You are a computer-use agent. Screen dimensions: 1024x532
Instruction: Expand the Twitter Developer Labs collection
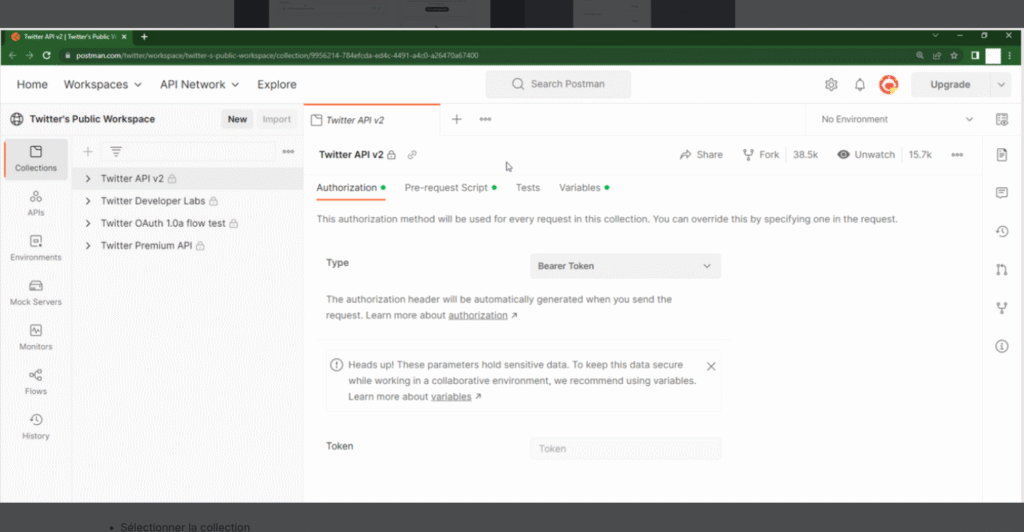88,201
